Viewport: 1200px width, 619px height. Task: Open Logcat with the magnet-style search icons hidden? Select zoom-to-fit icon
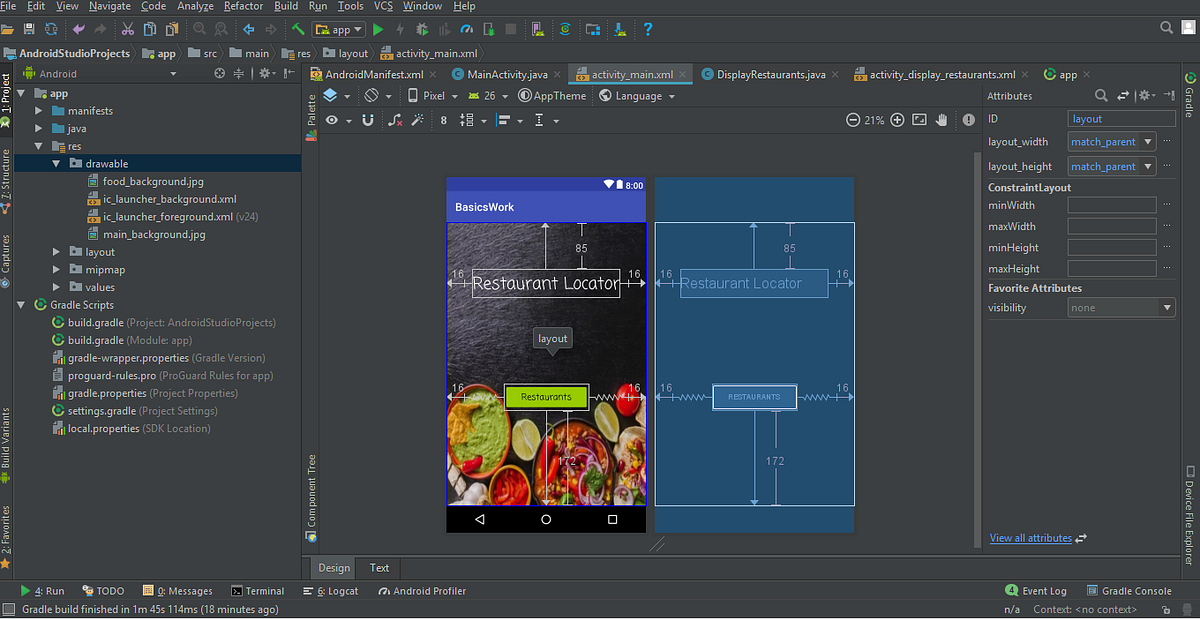coord(920,119)
